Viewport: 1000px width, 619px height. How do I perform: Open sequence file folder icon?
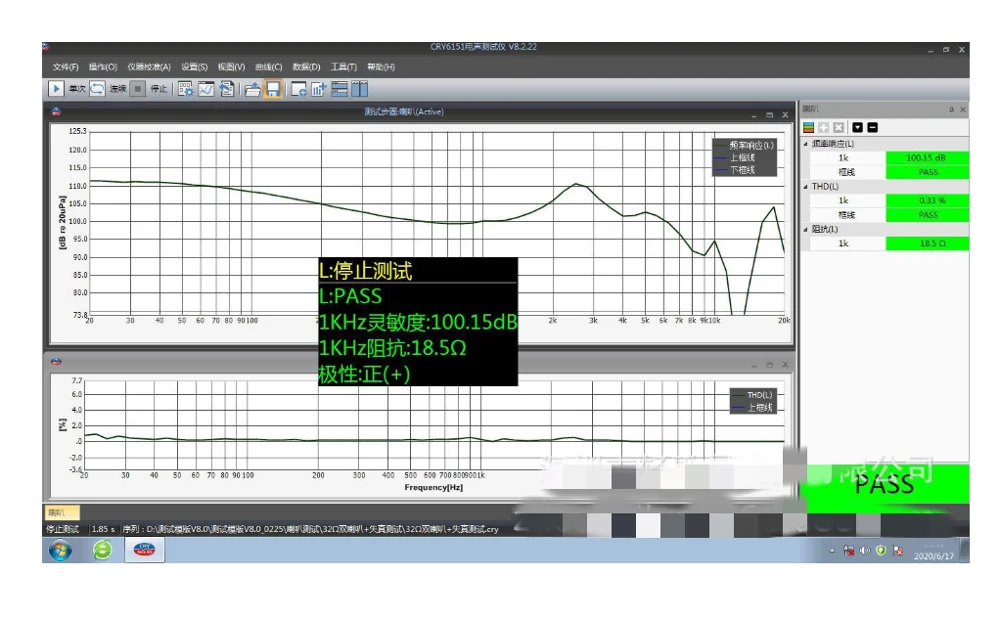click(253, 89)
